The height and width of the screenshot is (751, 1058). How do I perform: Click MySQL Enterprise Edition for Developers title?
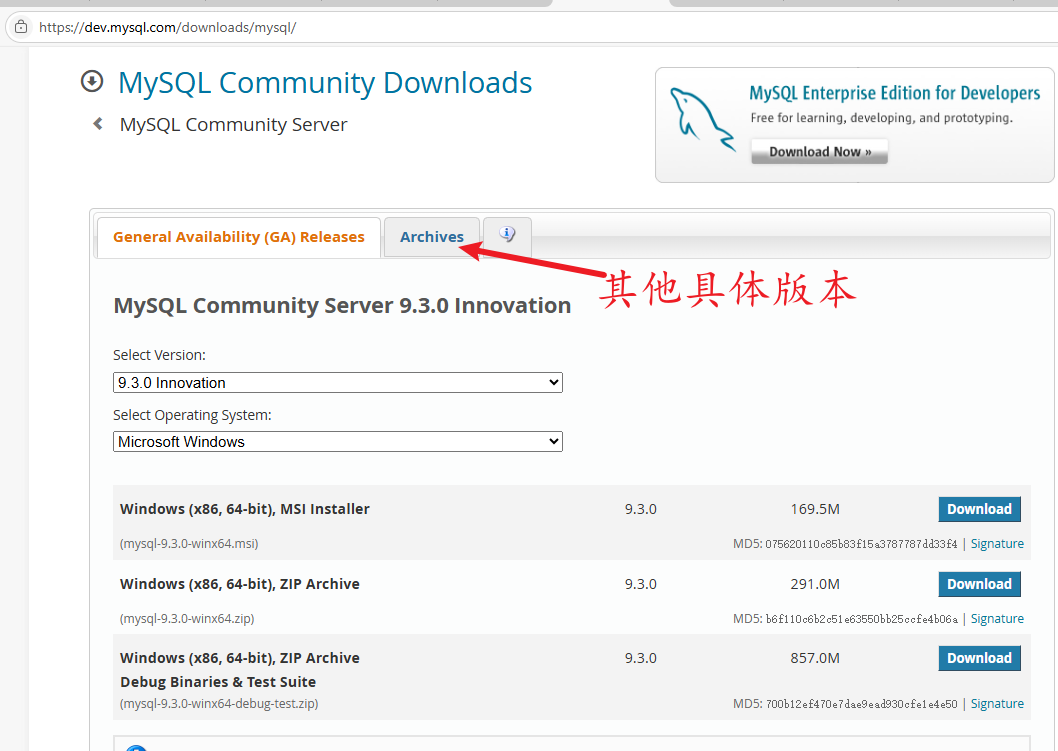tap(895, 93)
